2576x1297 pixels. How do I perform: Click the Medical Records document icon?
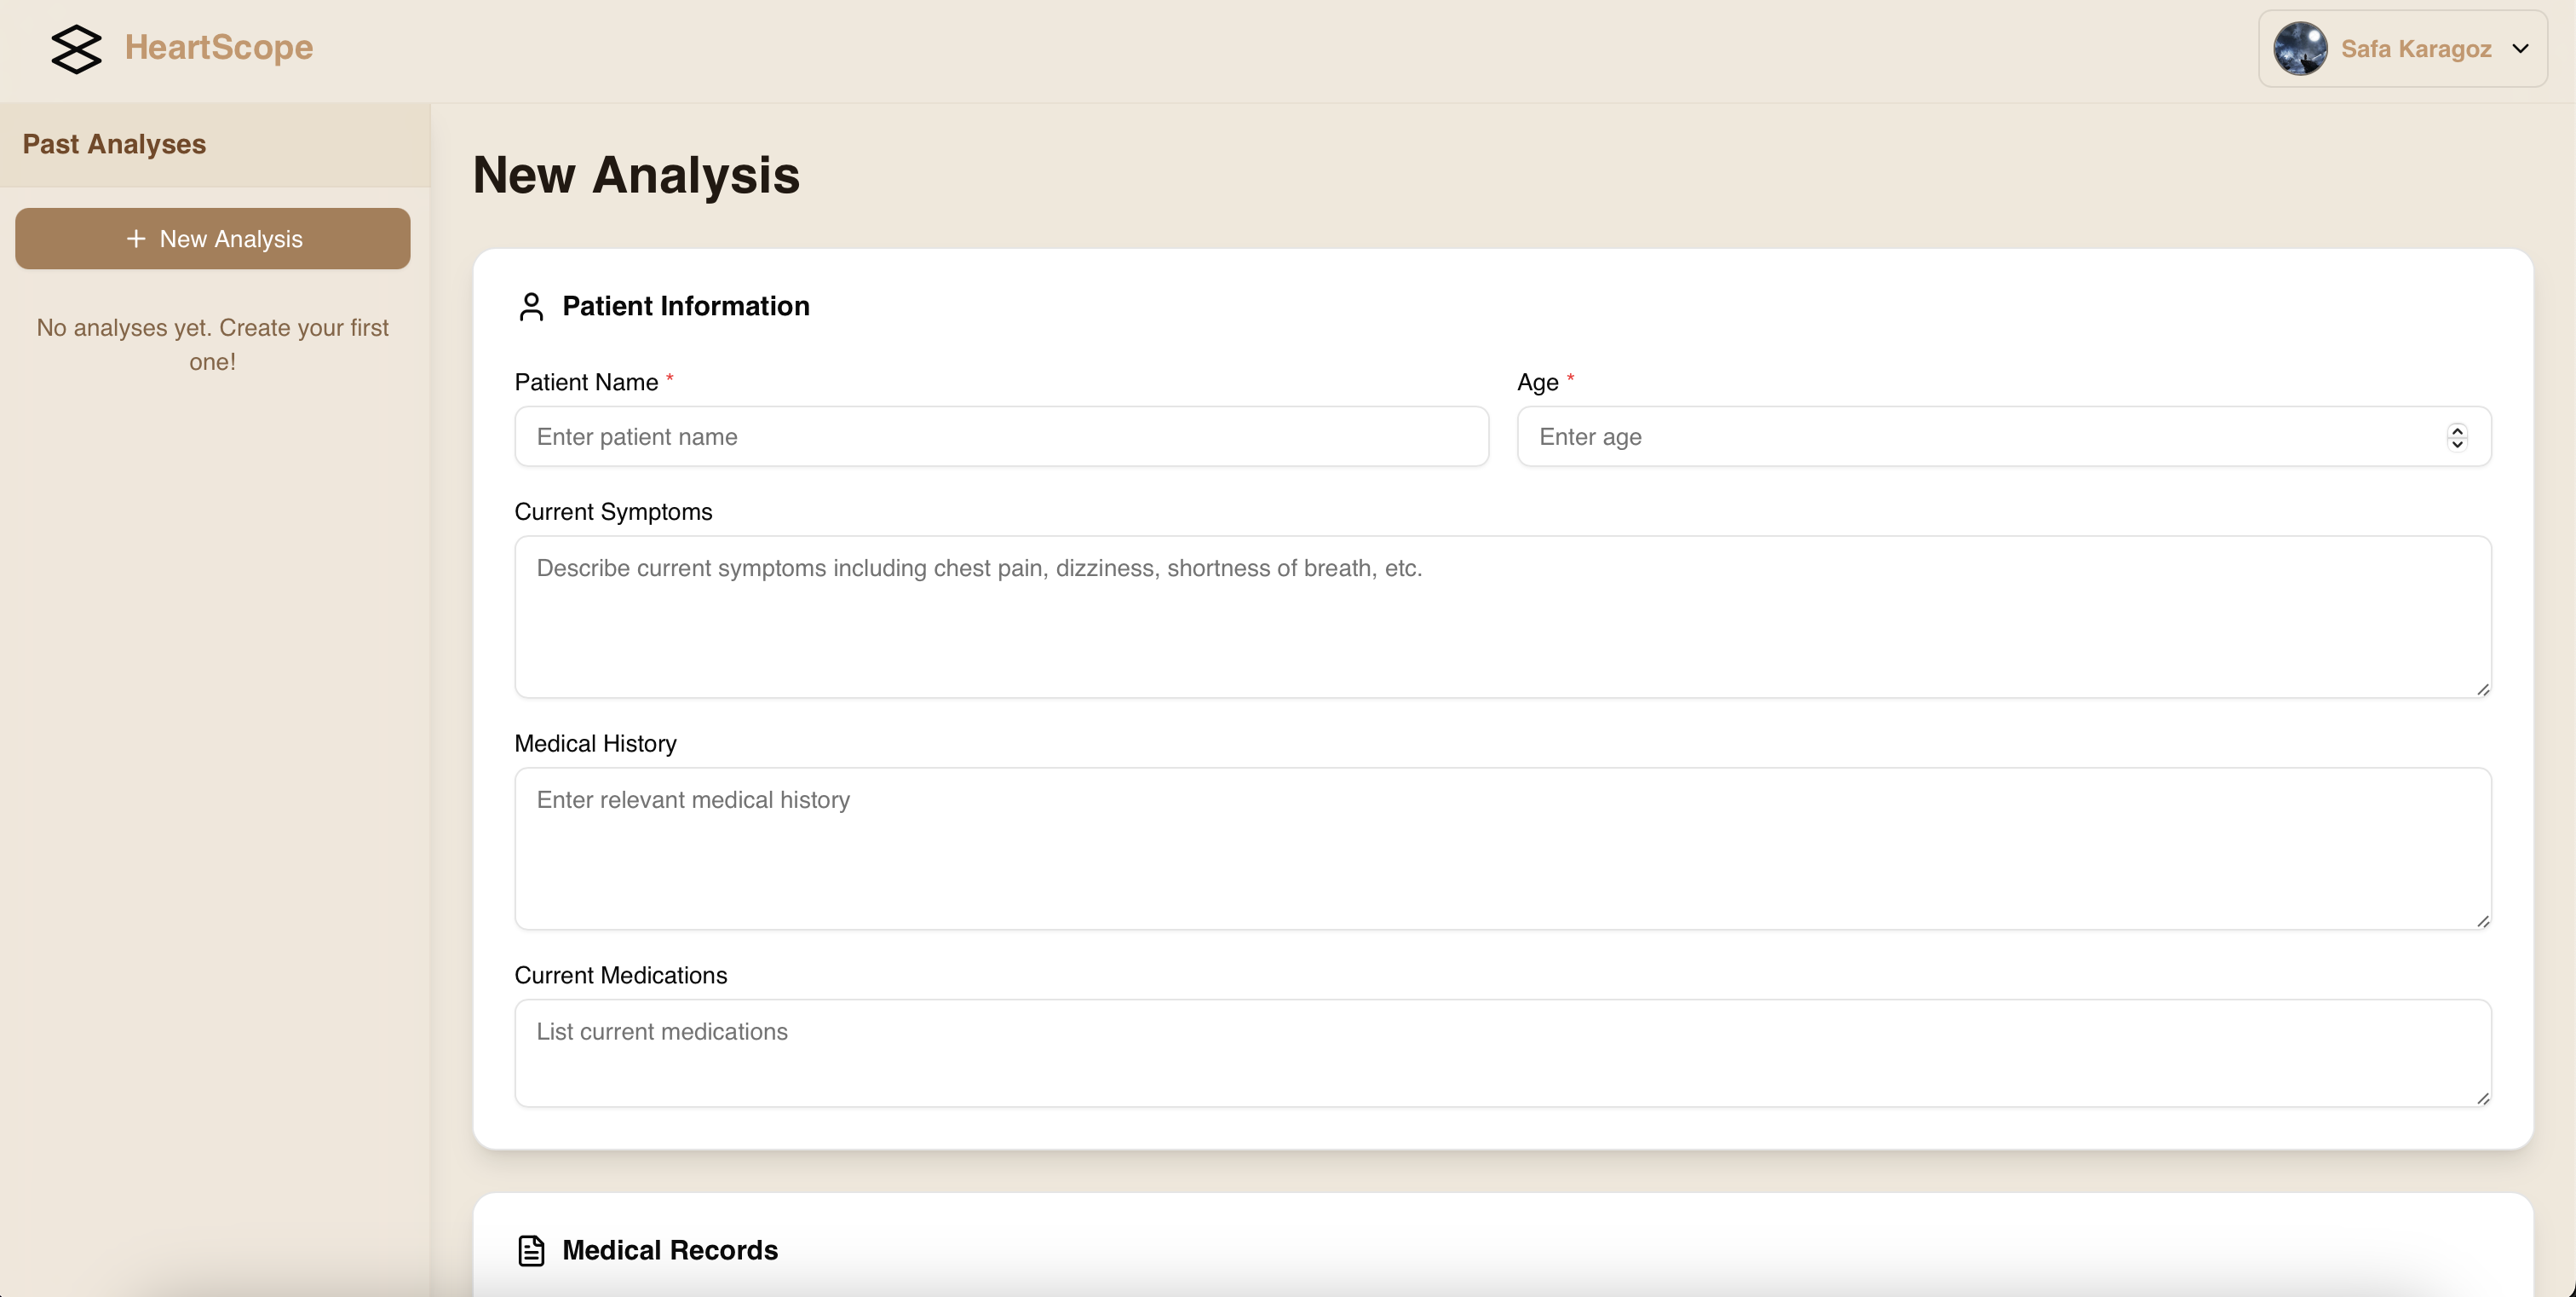tap(531, 1250)
